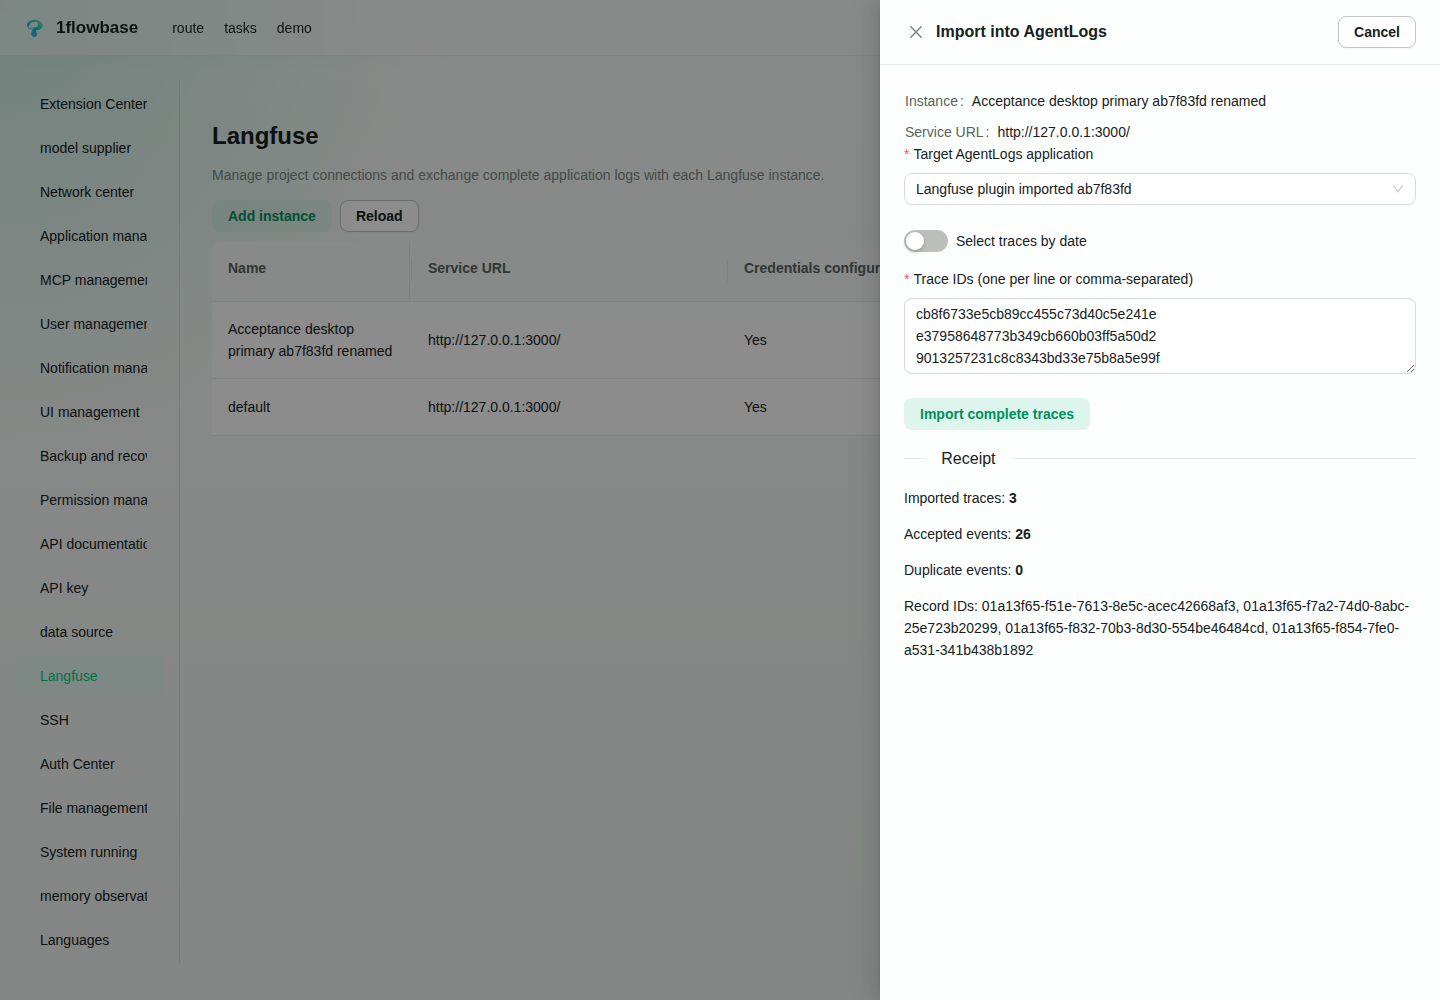Click Import complete traces button
This screenshot has height=1000, width=1440.
click(997, 414)
